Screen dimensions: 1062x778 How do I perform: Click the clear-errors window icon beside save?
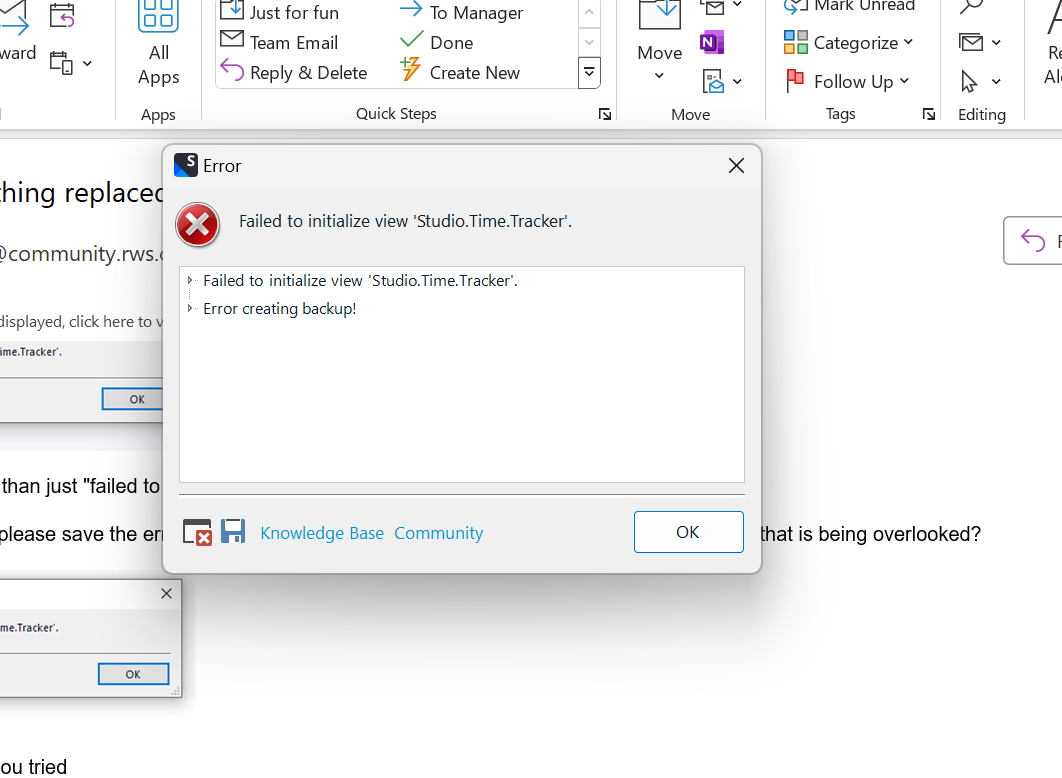[x=197, y=532]
